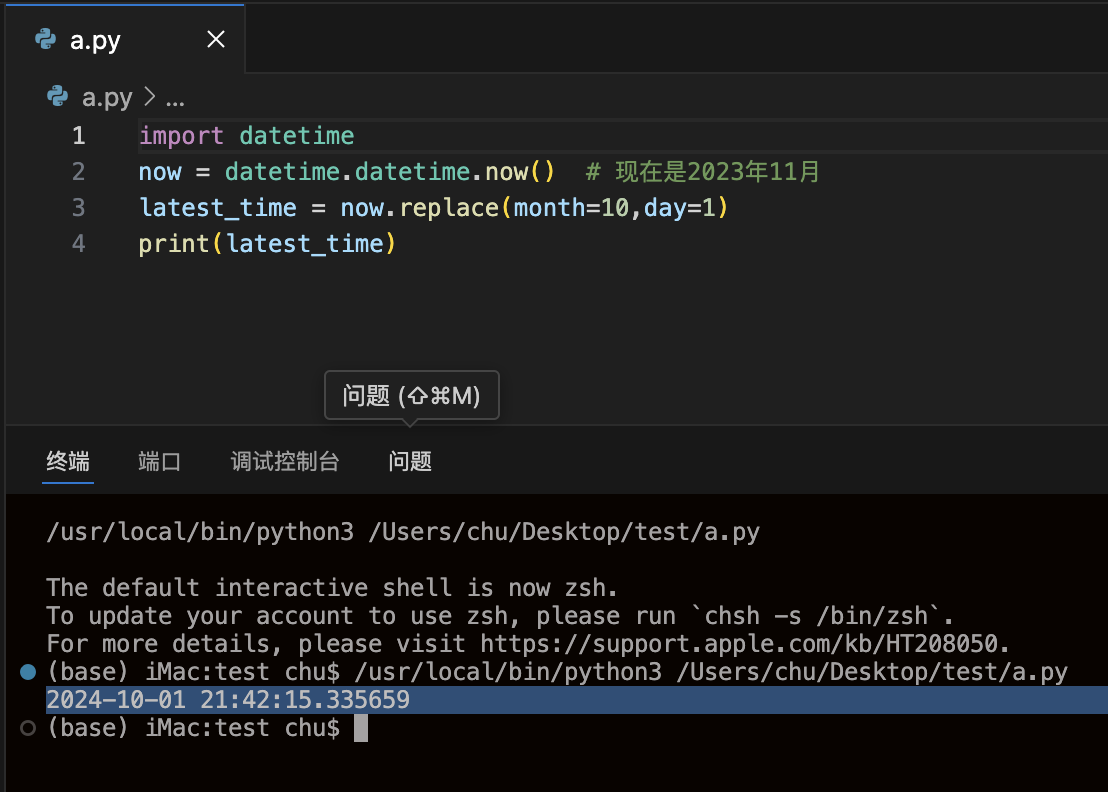Open the breadcrumb ellipsis symbol picker
1108x792 pixels.
coord(174,98)
